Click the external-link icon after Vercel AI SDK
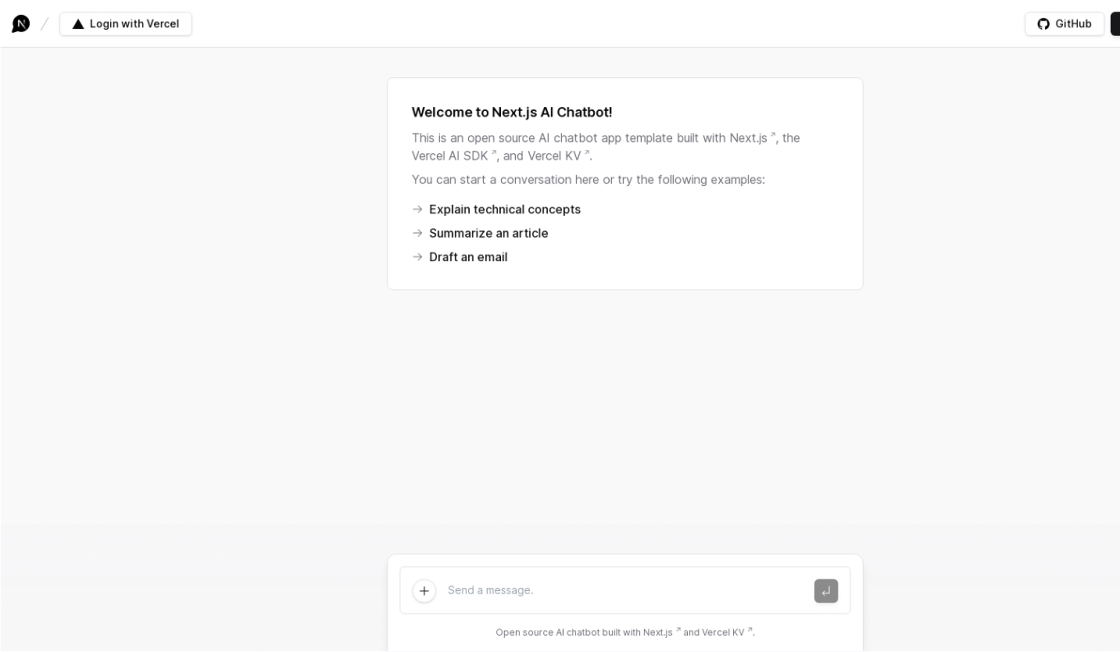Image resolution: width=1120 pixels, height=652 pixels. coord(494,153)
